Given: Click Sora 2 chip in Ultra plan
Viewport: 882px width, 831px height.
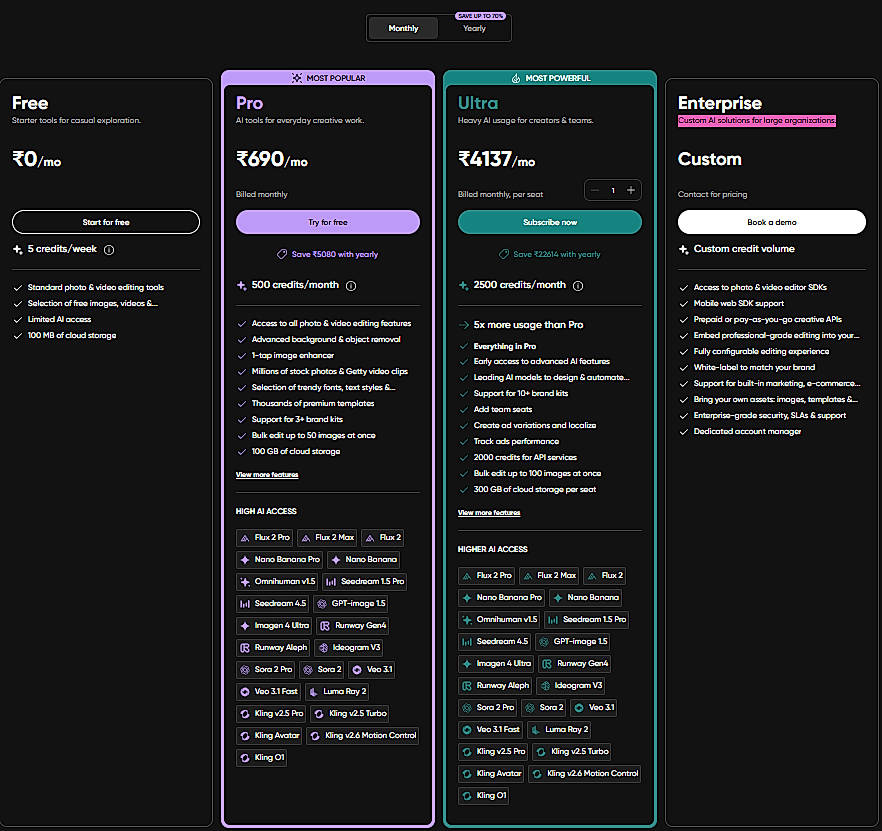Looking at the screenshot, I should coord(543,707).
